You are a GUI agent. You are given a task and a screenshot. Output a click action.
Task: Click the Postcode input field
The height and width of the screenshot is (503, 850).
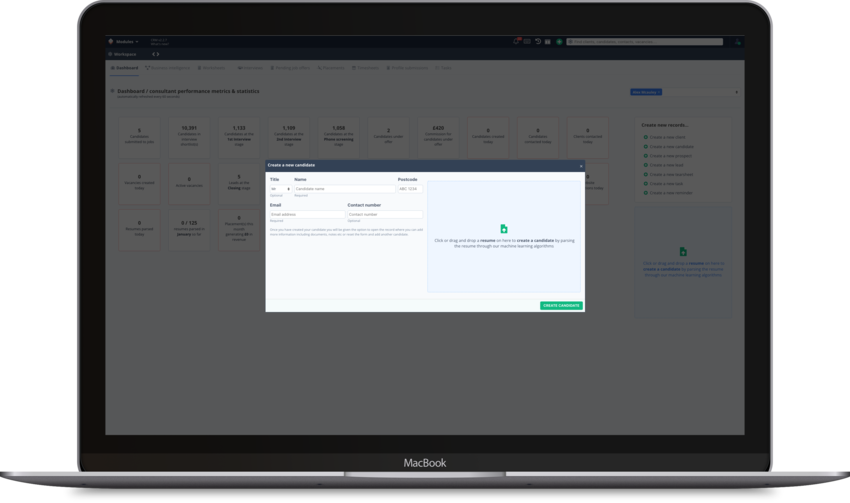tap(410, 189)
